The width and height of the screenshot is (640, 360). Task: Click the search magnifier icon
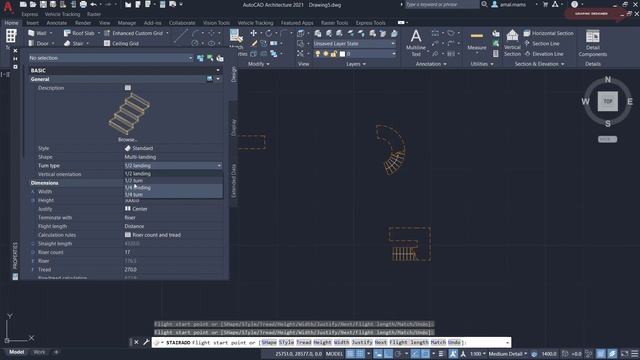484,4
